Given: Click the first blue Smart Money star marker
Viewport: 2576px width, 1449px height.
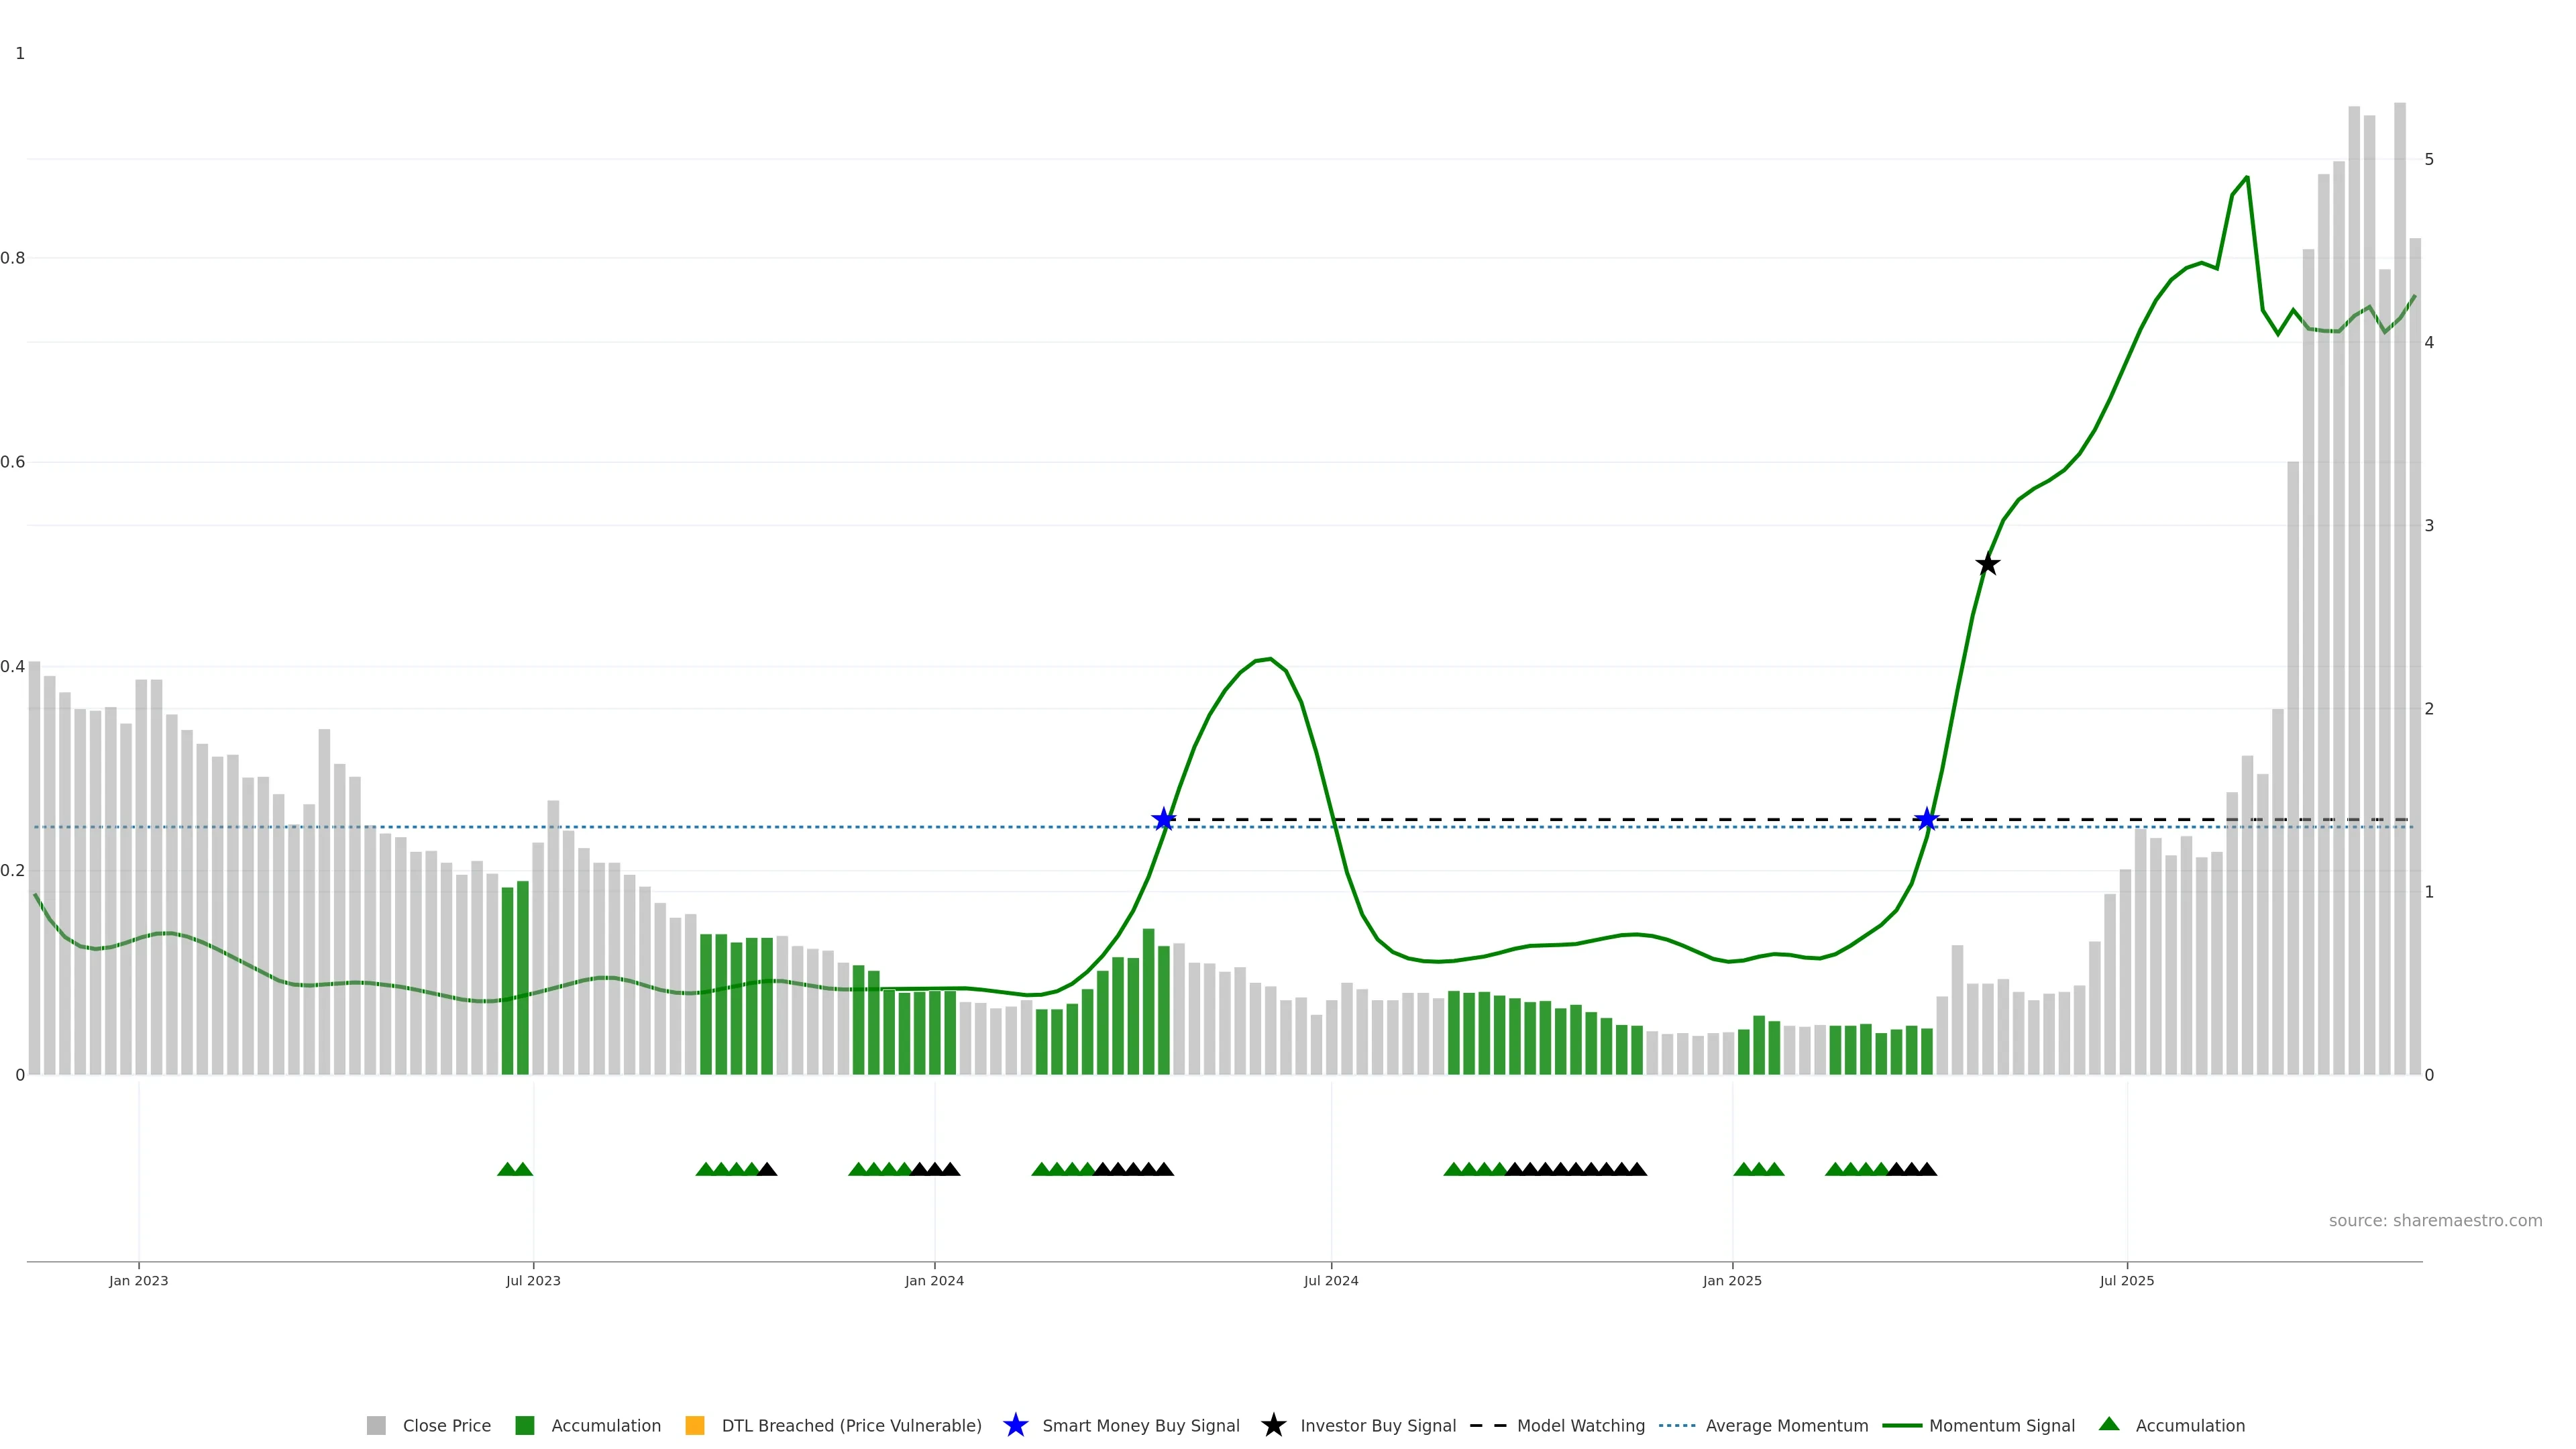Looking at the screenshot, I should coord(1163,820).
